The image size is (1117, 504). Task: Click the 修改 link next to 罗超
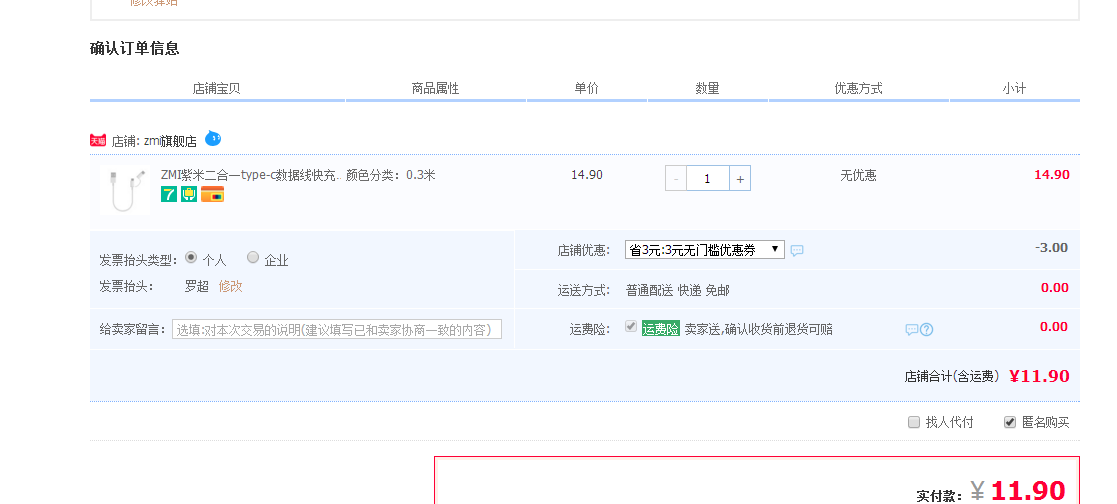point(231,286)
